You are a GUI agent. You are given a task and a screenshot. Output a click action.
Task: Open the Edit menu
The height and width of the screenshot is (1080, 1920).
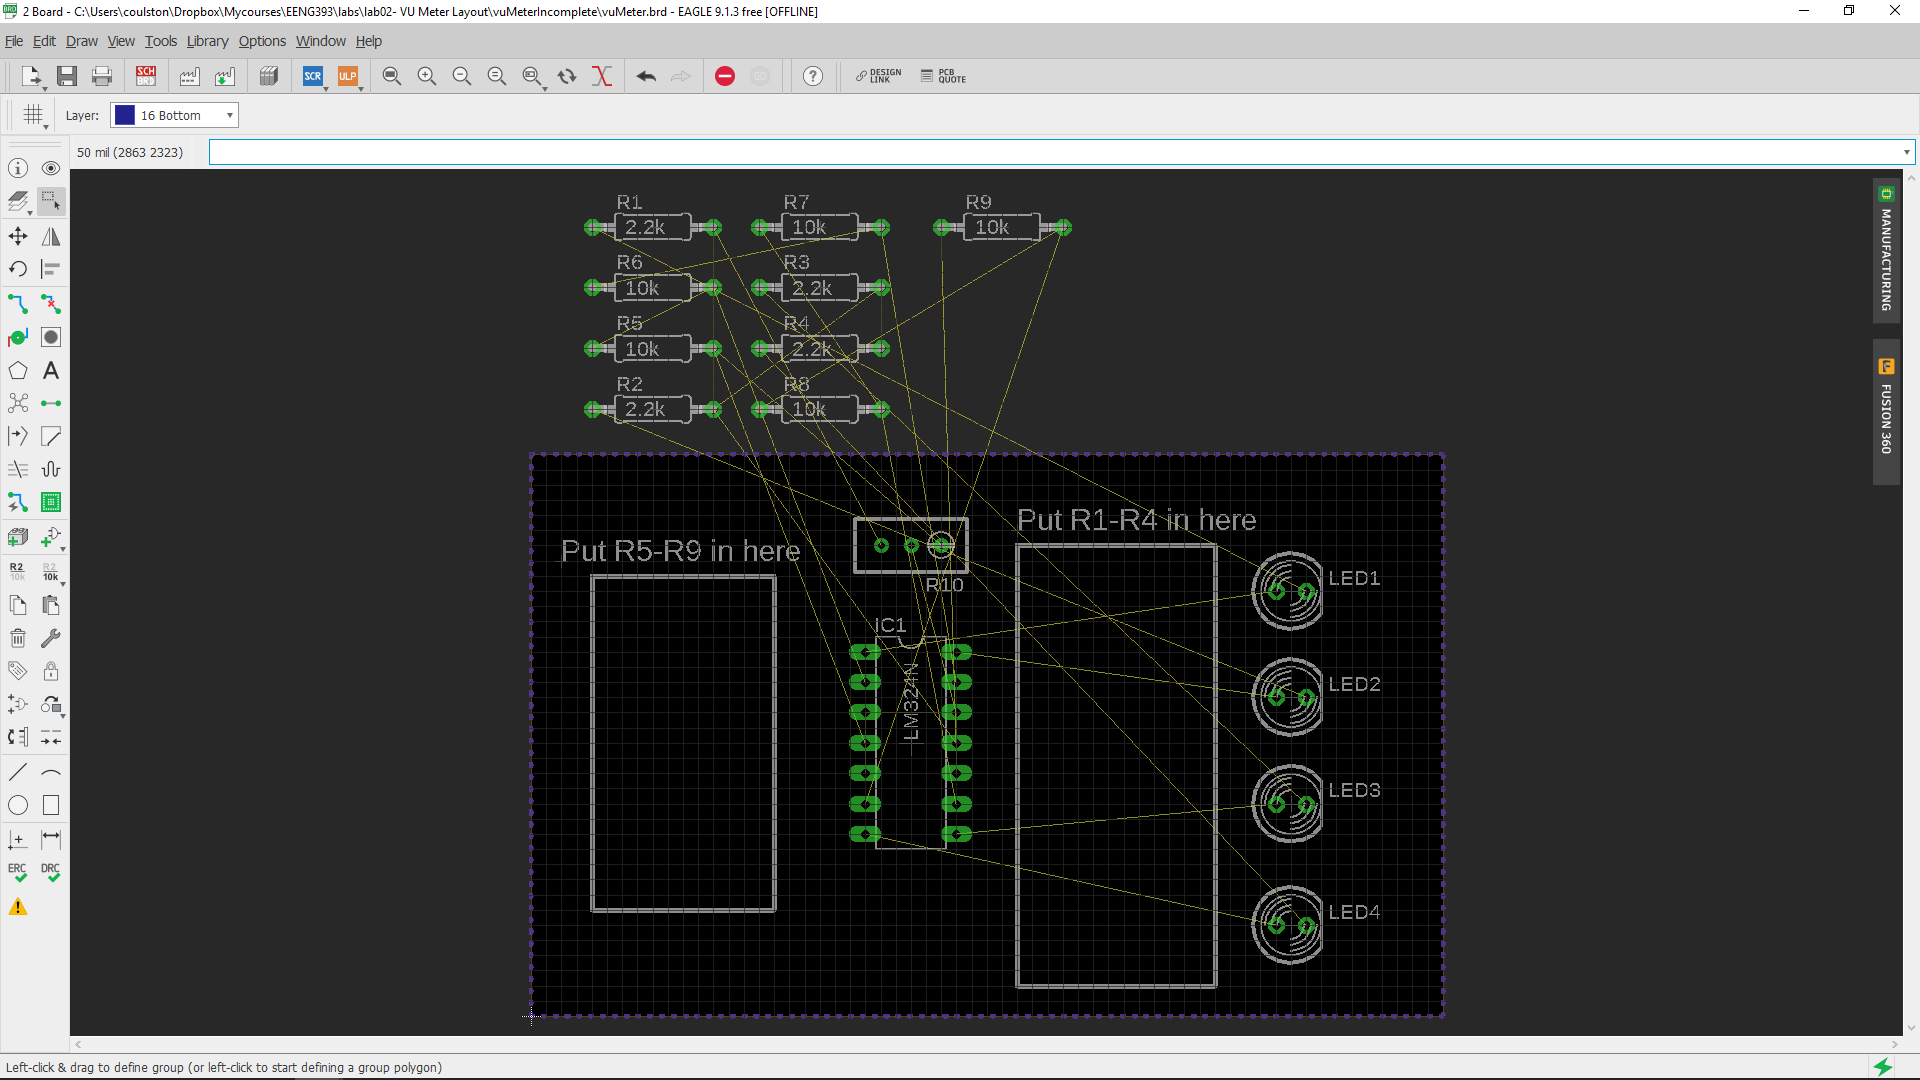[44, 41]
